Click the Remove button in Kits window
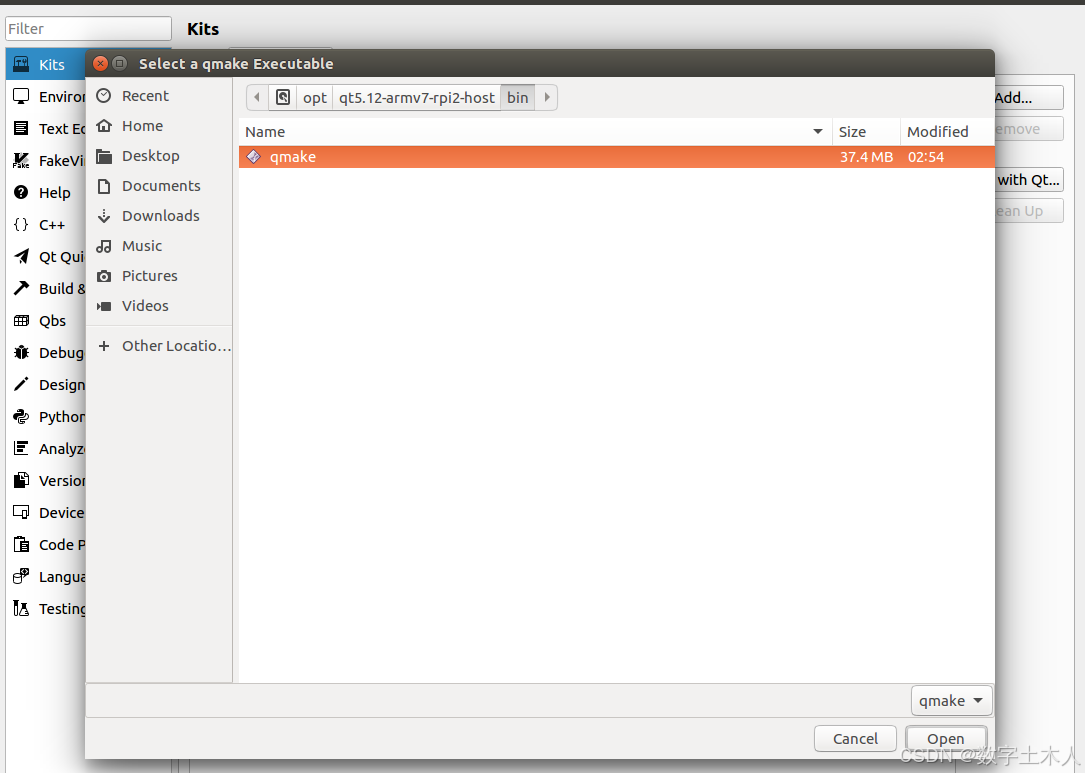1085x773 pixels. click(1028, 129)
